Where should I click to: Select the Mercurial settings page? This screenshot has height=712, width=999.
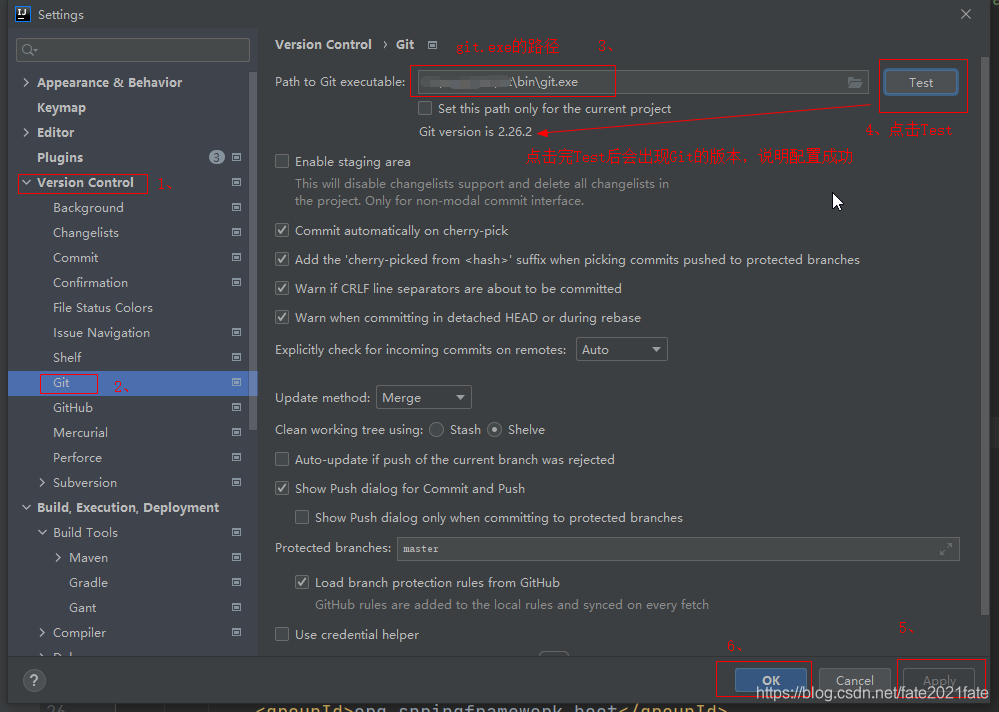point(80,432)
